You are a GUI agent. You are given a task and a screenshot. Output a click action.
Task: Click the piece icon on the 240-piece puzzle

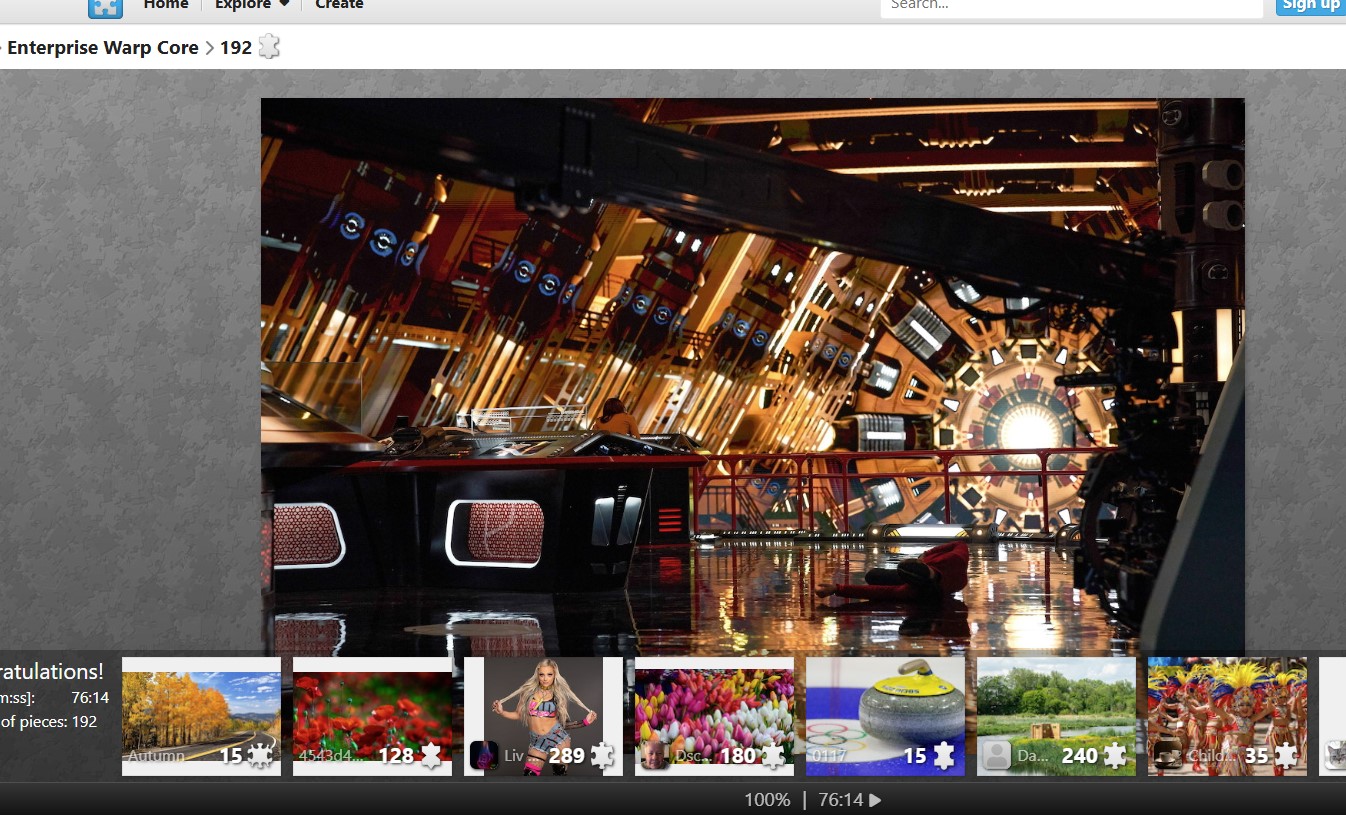tap(1115, 756)
